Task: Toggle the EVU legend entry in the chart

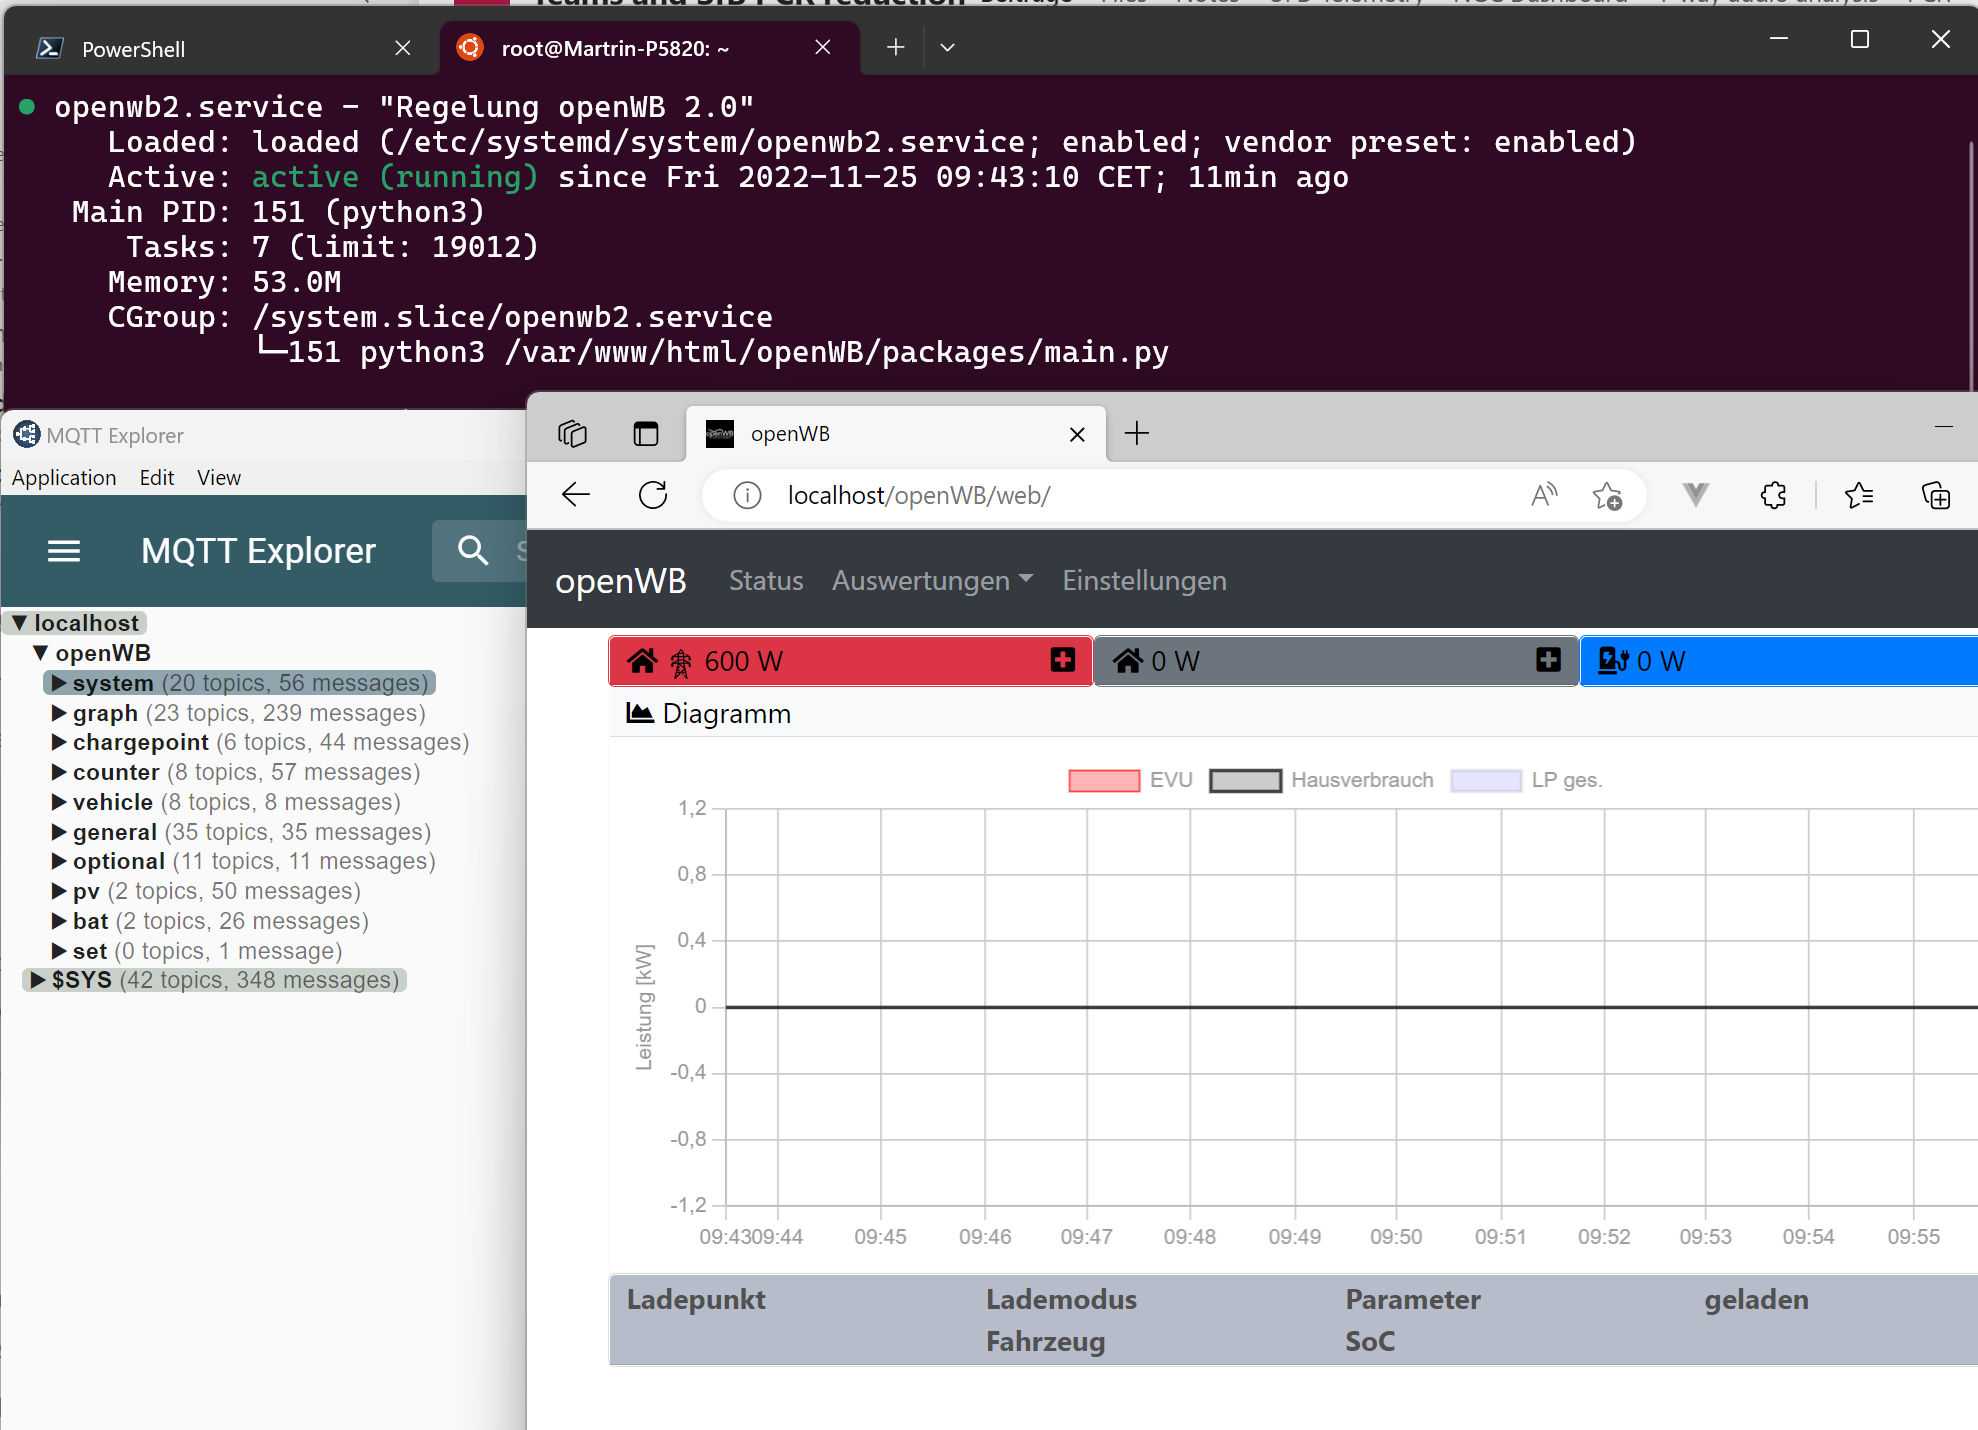Action: tap(1131, 780)
